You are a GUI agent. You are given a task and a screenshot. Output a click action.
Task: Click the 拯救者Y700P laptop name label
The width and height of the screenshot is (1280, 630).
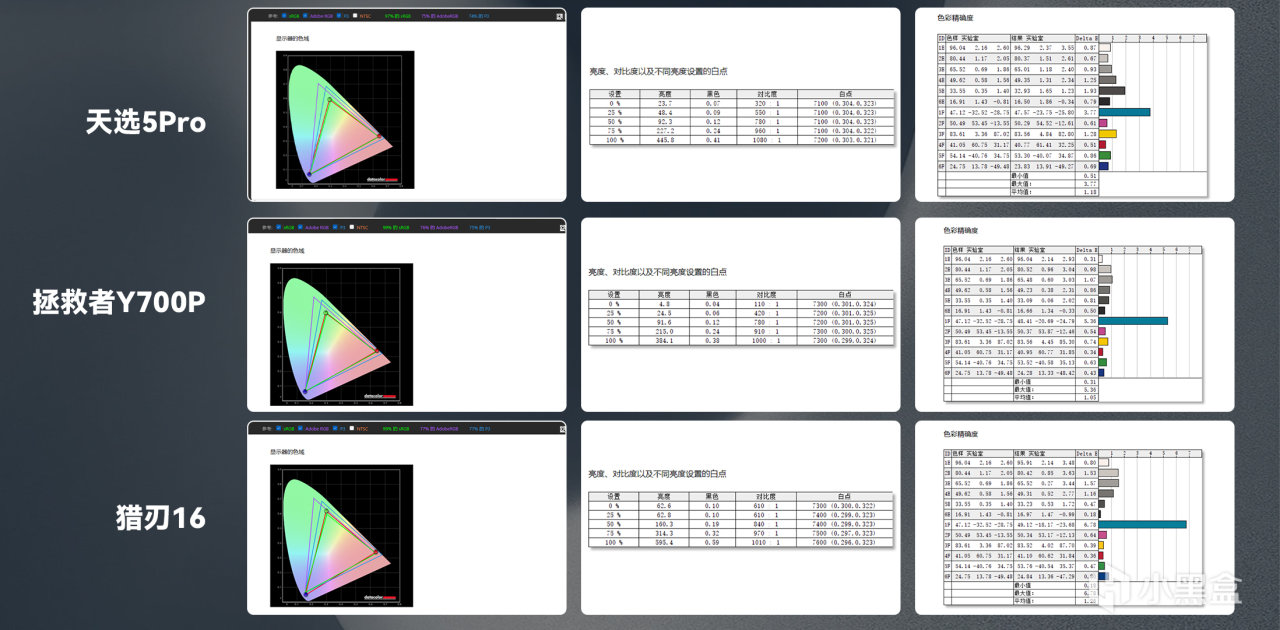(x=120, y=302)
